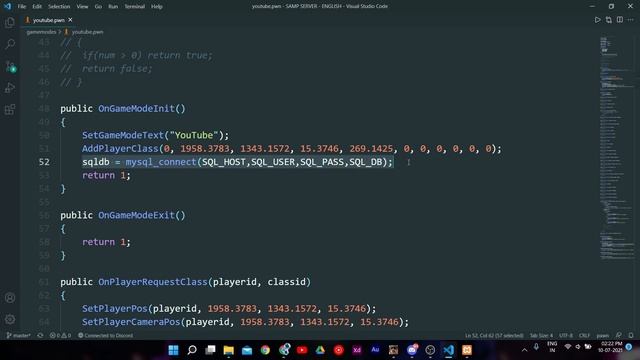This screenshot has height=360, width=640.
Task: Click gamemodes folder in breadcrumb
Action: tap(41, 32)
